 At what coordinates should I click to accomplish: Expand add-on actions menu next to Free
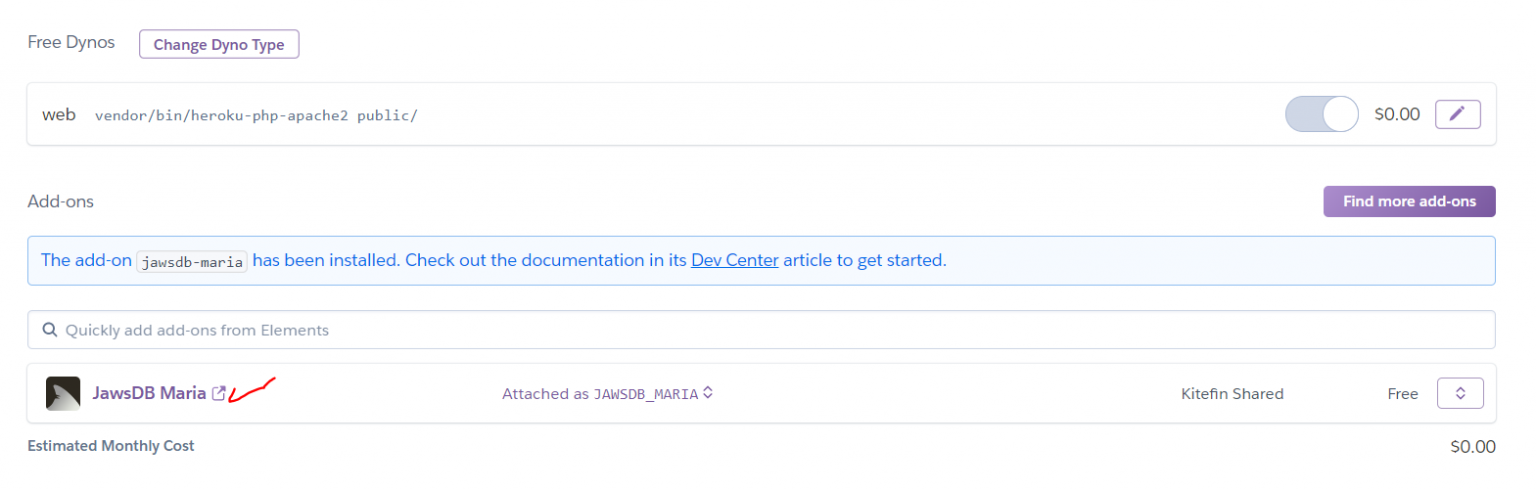(x=1460, y=393)
